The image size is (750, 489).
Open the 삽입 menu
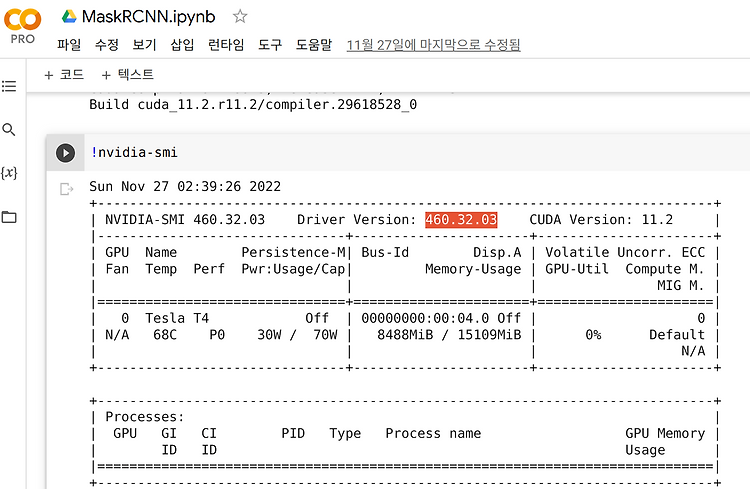tap(182, 45)
